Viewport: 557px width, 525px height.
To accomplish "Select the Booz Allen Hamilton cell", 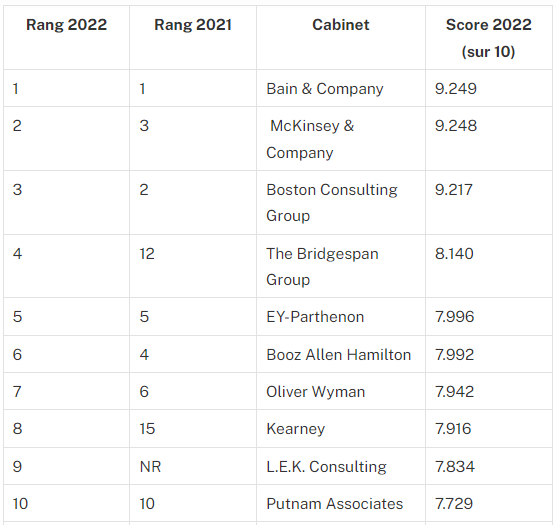I will point(341,354).
